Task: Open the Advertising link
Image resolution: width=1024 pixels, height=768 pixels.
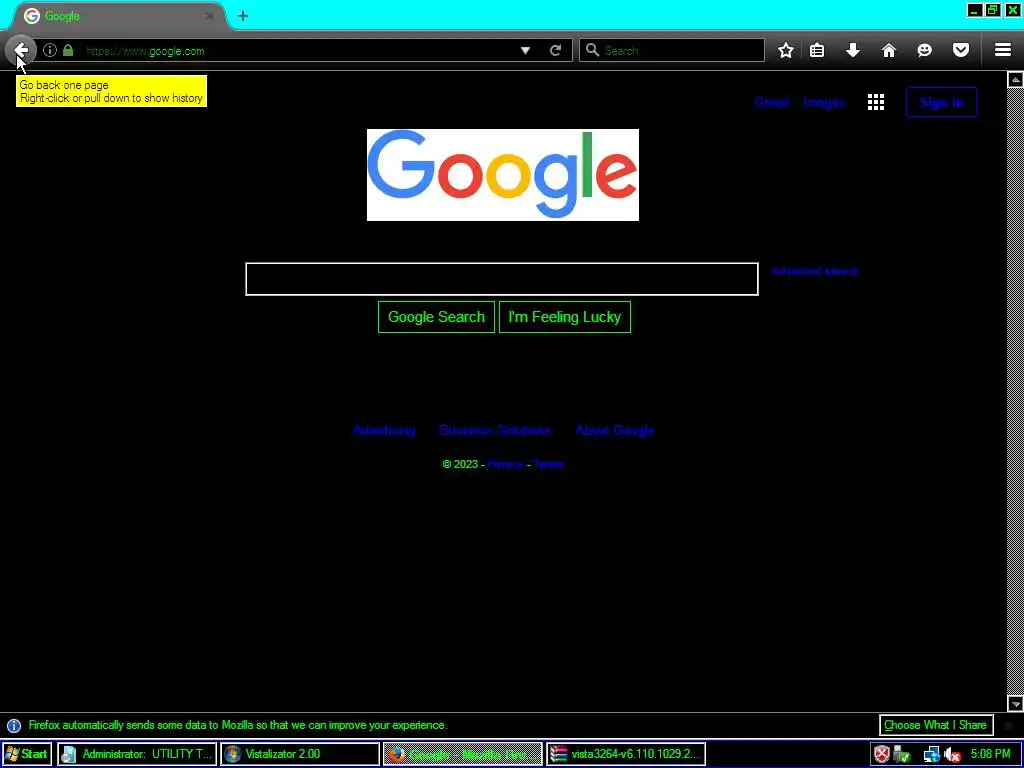Action: click(x=383, y=430)
